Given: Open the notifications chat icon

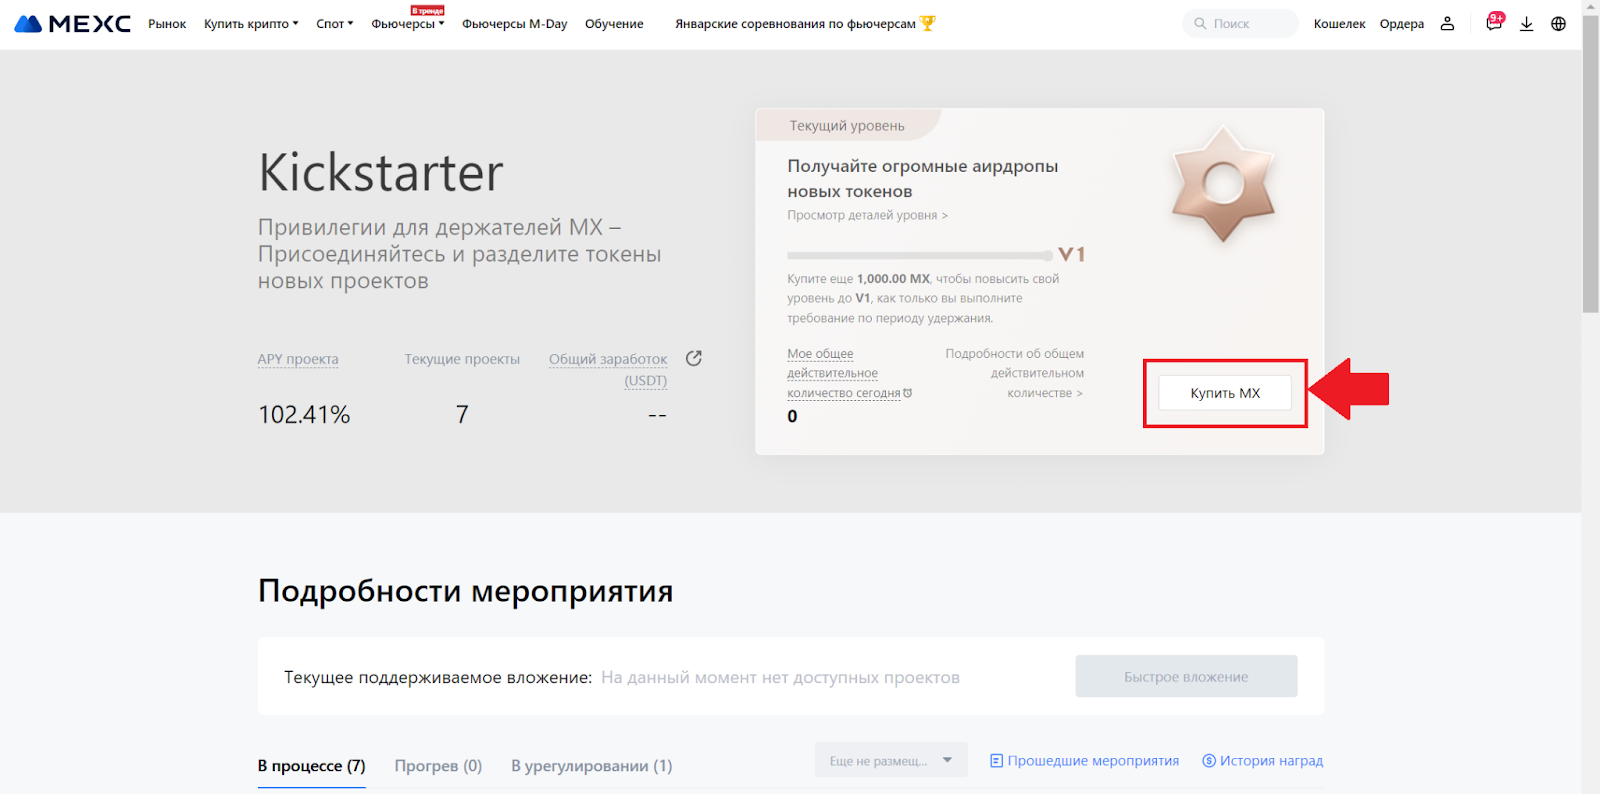Looking at the screenshot, I should tap(1494, 23).
